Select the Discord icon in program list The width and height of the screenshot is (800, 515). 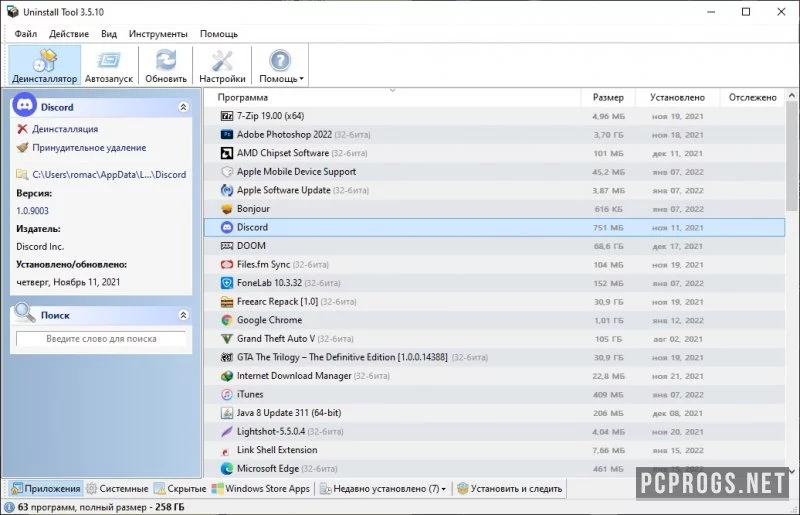coord(227,227)
